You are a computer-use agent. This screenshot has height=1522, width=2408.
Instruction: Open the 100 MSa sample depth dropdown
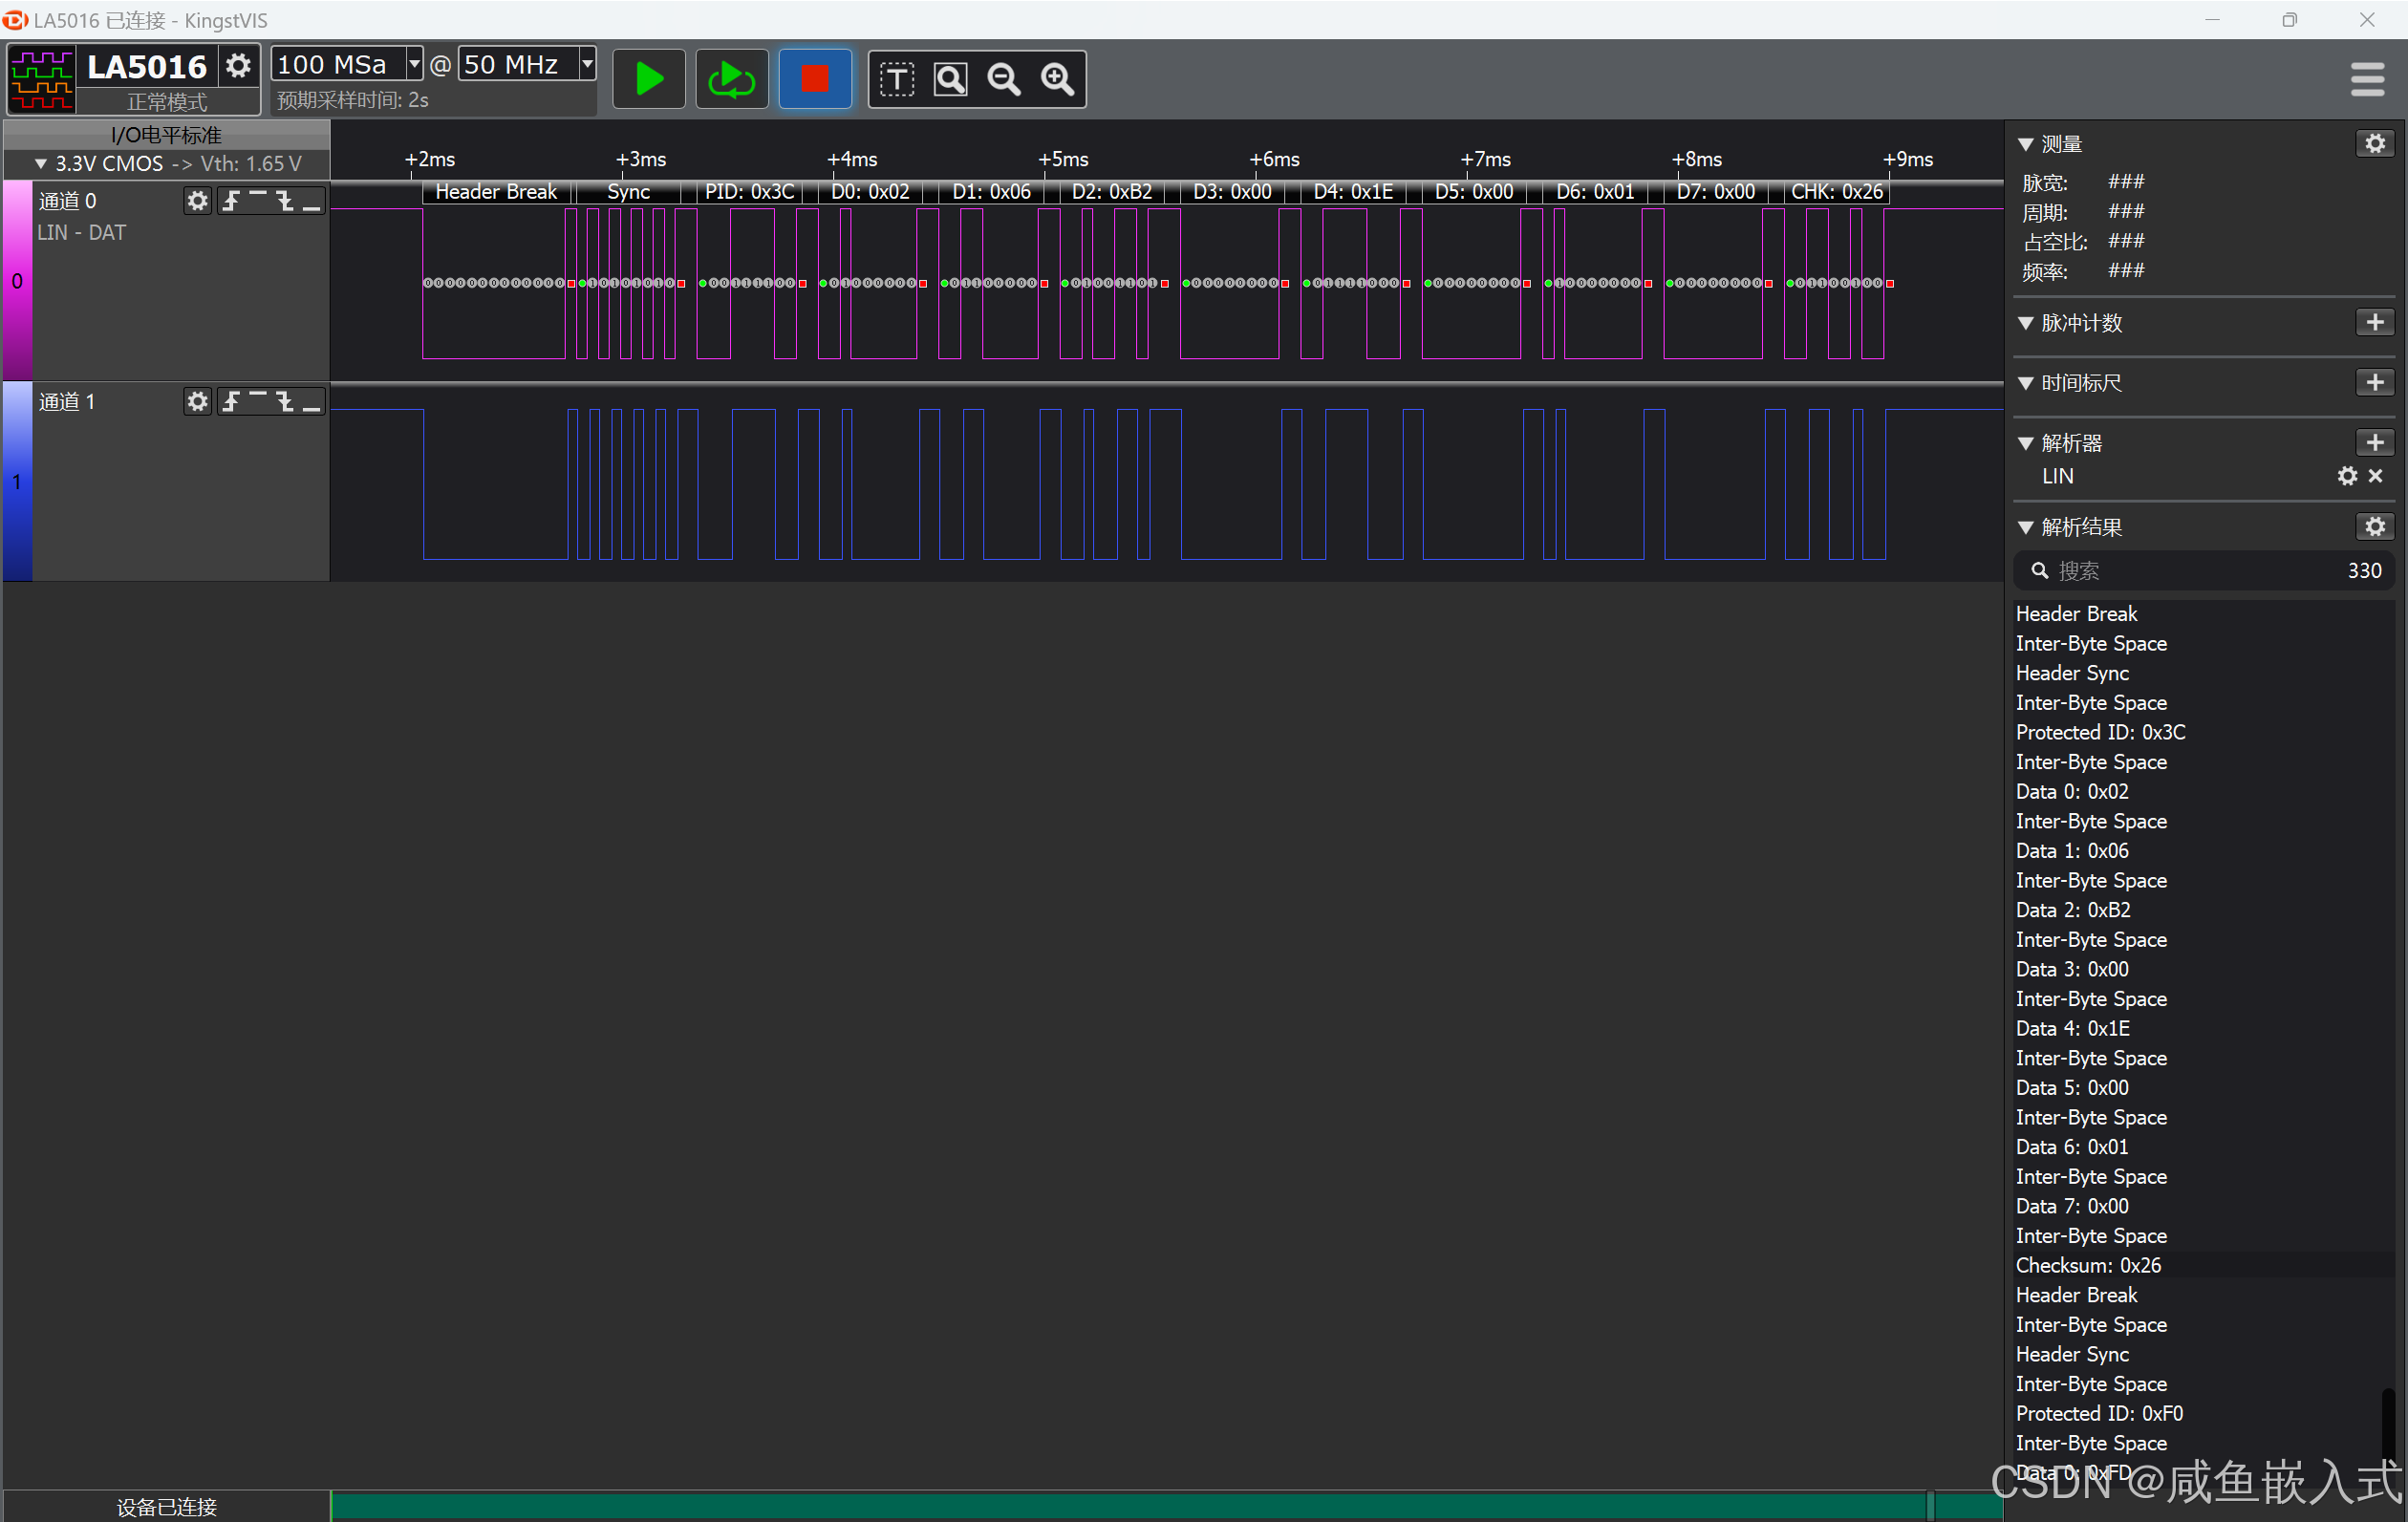(414, 65)
